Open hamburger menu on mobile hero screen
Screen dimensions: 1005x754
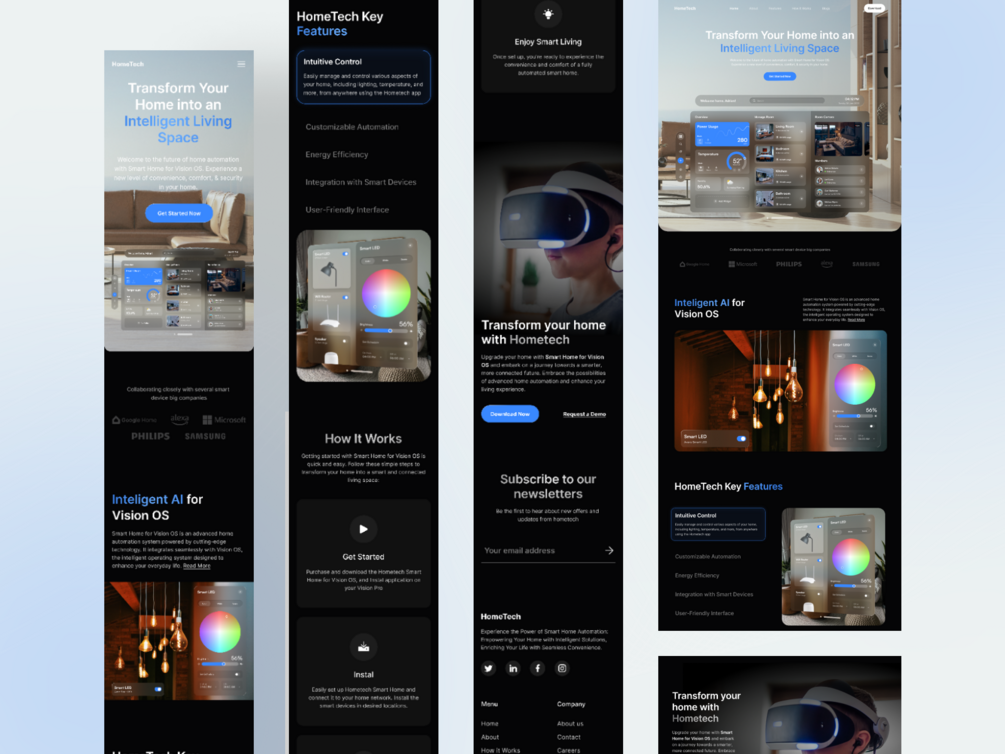[241, 64]
